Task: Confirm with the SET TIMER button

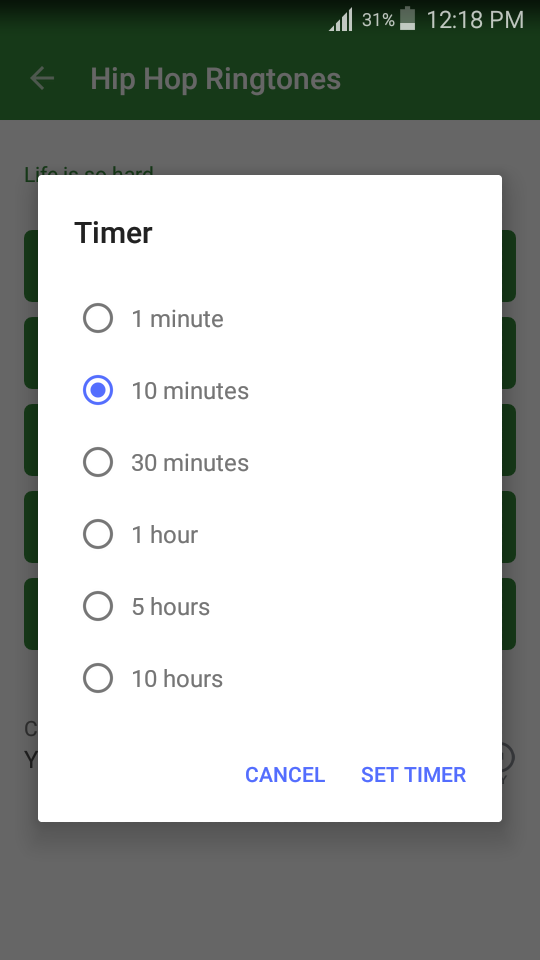Action: (x=413, y=774)
